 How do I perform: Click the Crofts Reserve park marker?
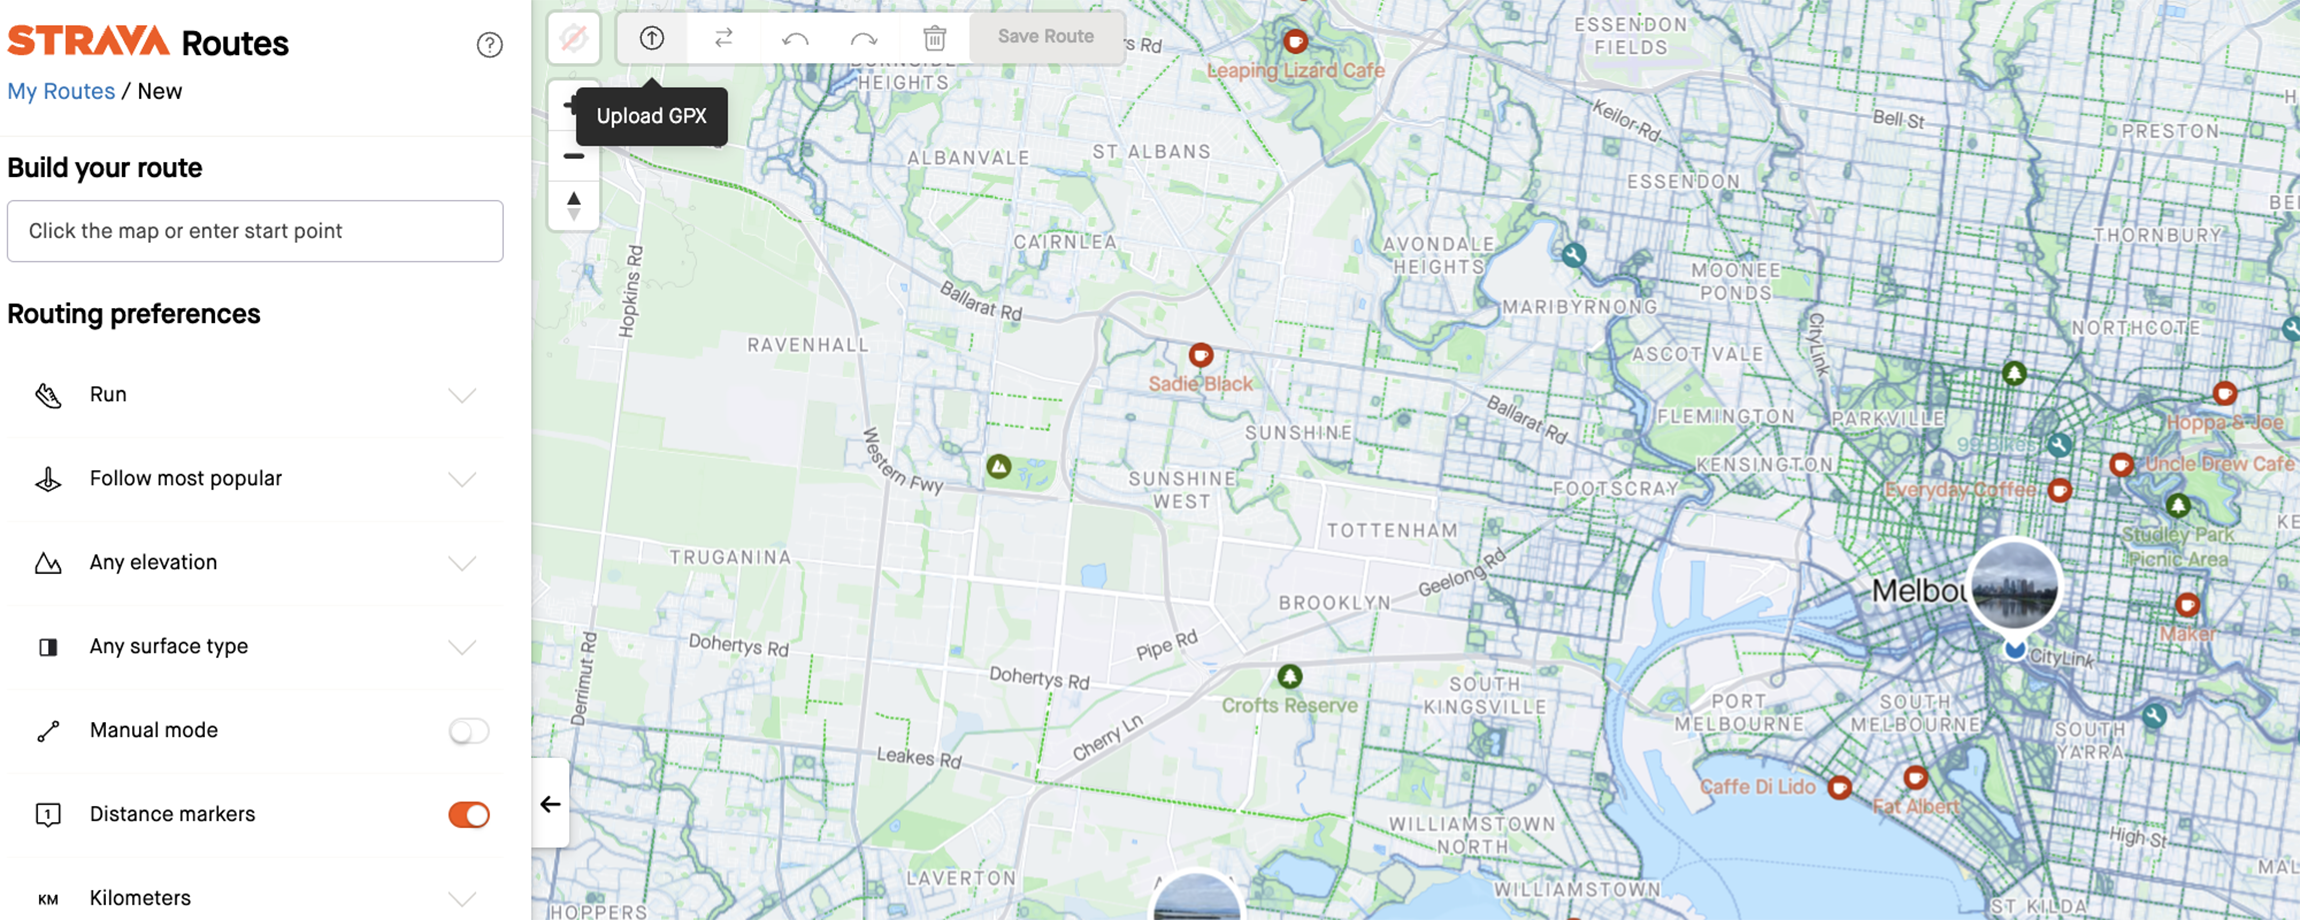pyautogui.click(x=1290, y=677)
